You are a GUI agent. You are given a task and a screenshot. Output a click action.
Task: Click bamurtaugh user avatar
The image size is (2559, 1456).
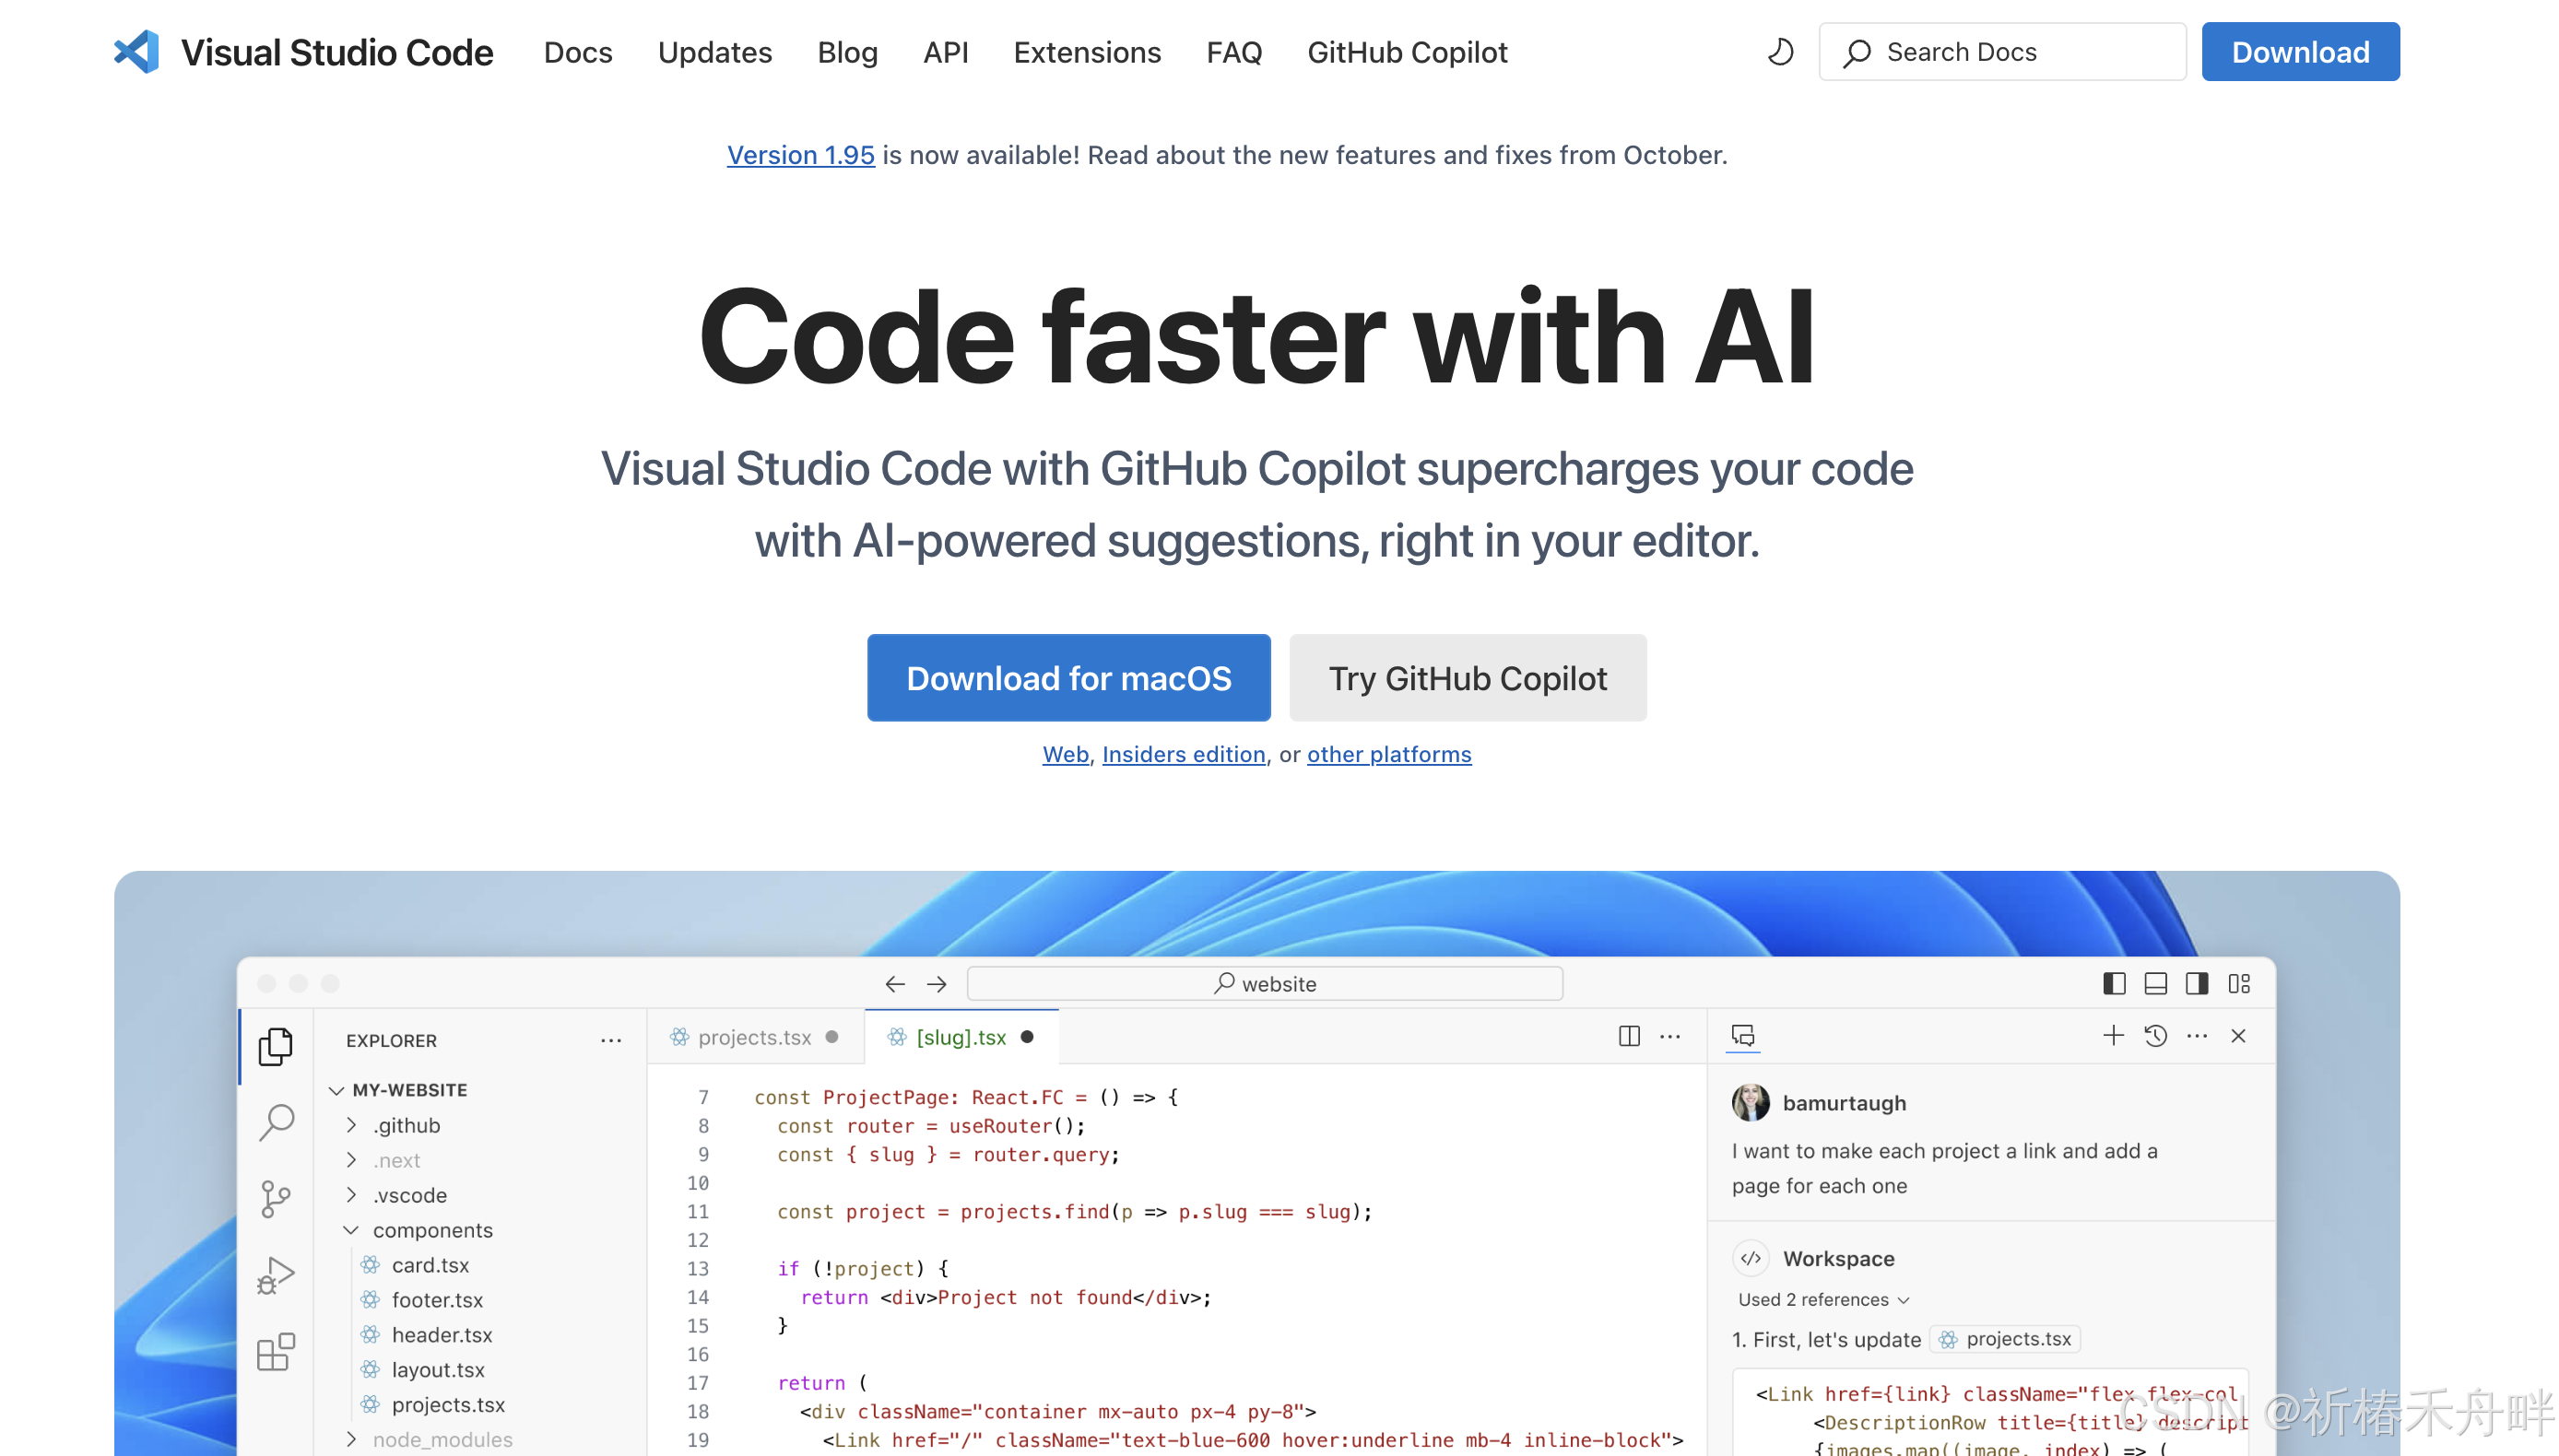(1750, 1102)
